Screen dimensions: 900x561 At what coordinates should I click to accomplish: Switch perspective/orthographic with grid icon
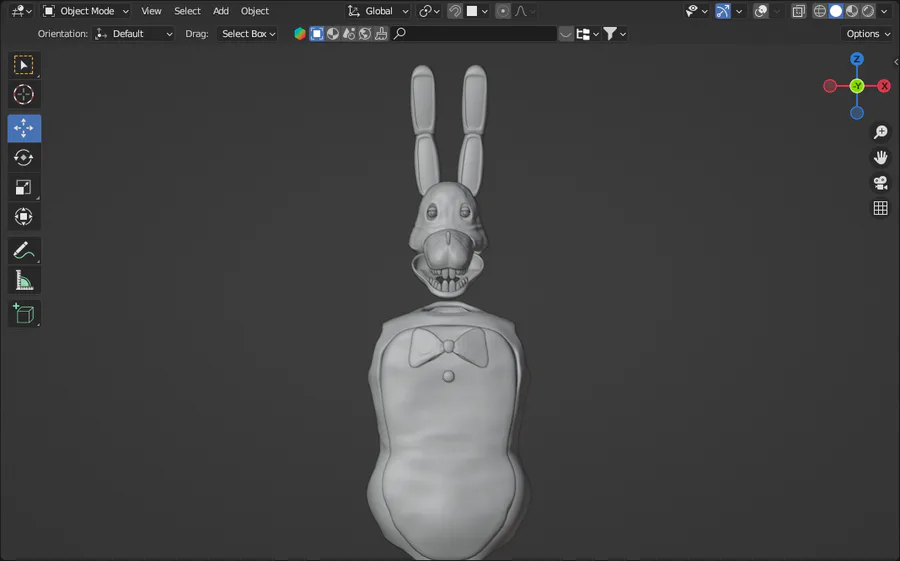[x=880, y=208]
